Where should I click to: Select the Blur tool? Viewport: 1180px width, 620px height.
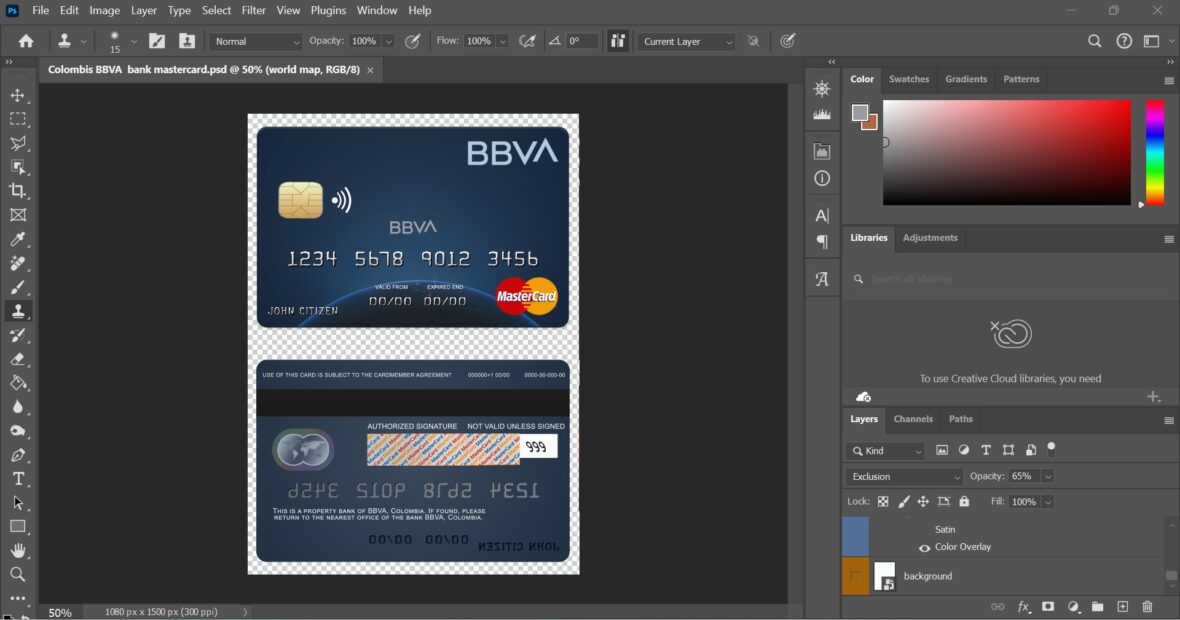click(x=17, y=407)
